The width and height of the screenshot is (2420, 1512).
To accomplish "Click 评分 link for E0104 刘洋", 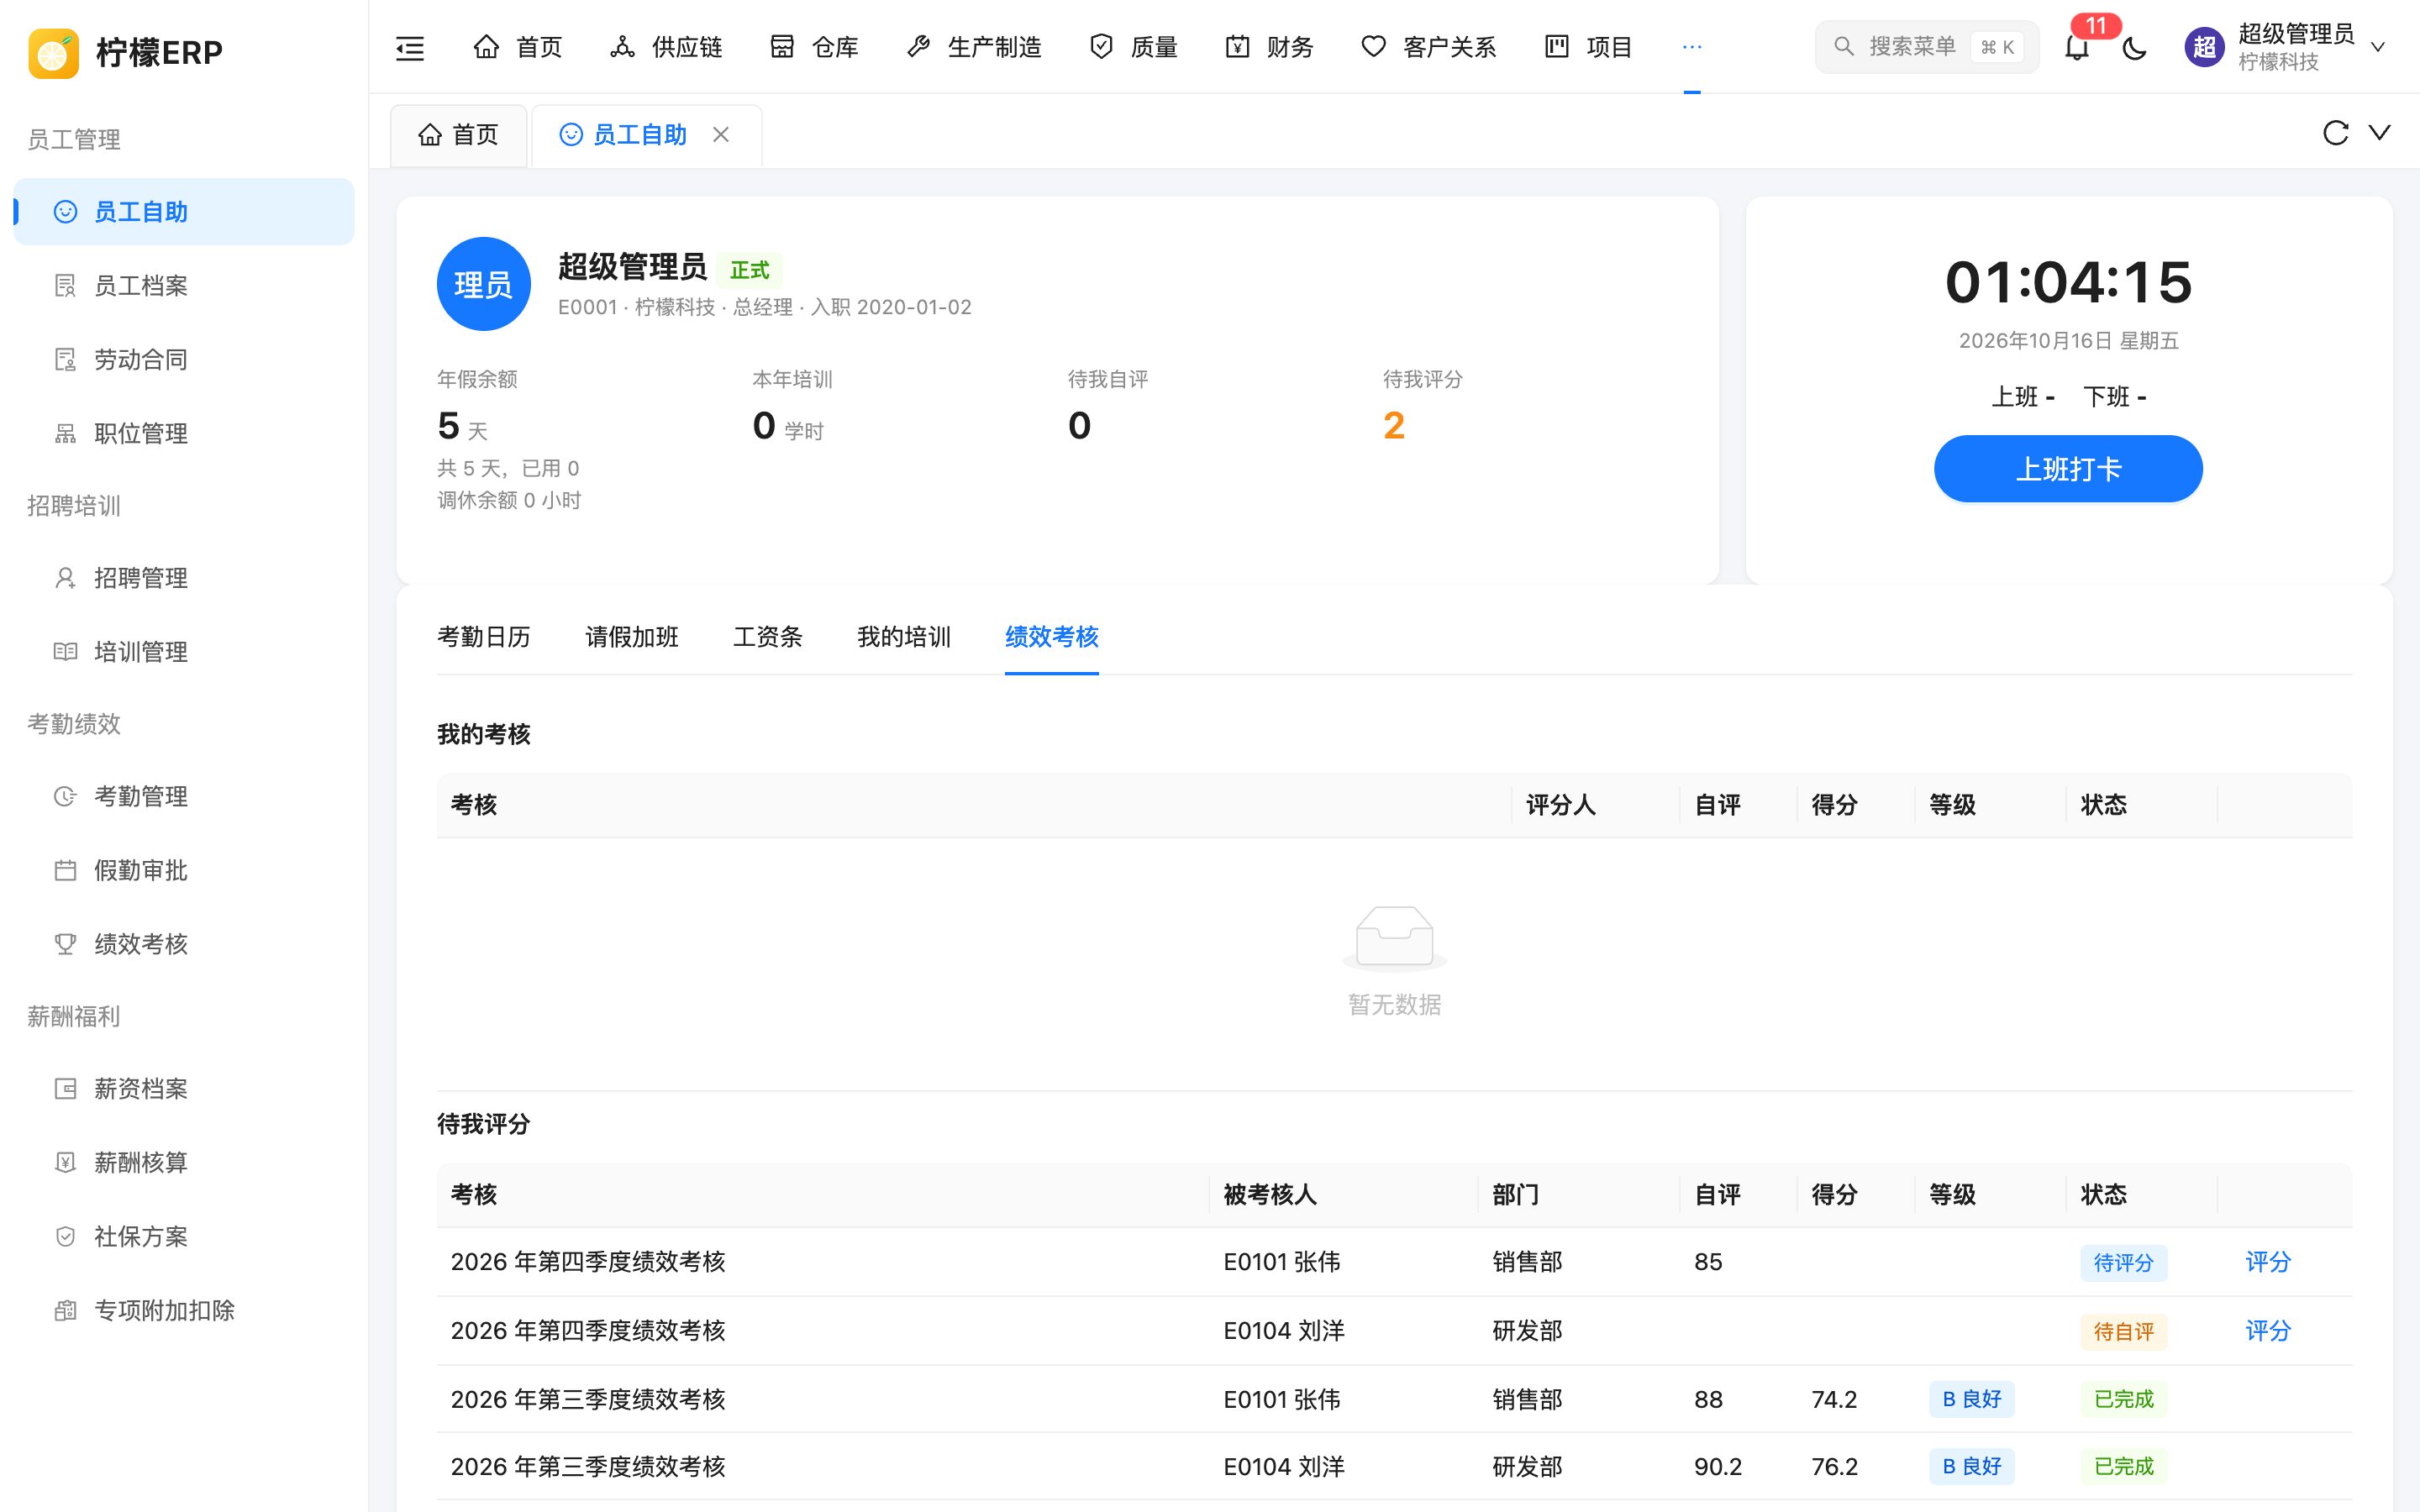I will click(2267, 1331).
